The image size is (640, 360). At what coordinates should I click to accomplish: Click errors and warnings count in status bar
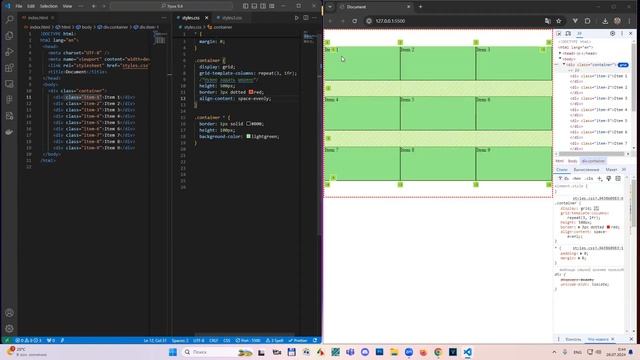click(28, 340)
